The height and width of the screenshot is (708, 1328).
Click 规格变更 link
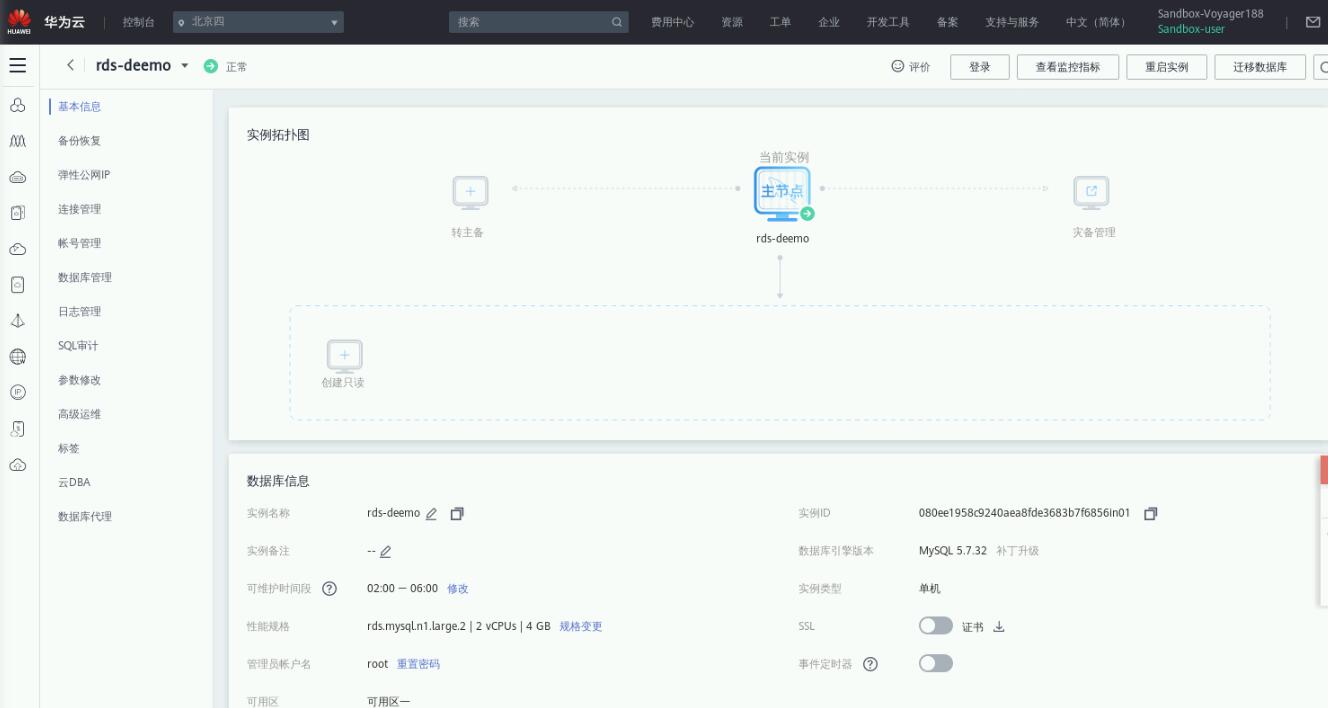pos(581,627)
